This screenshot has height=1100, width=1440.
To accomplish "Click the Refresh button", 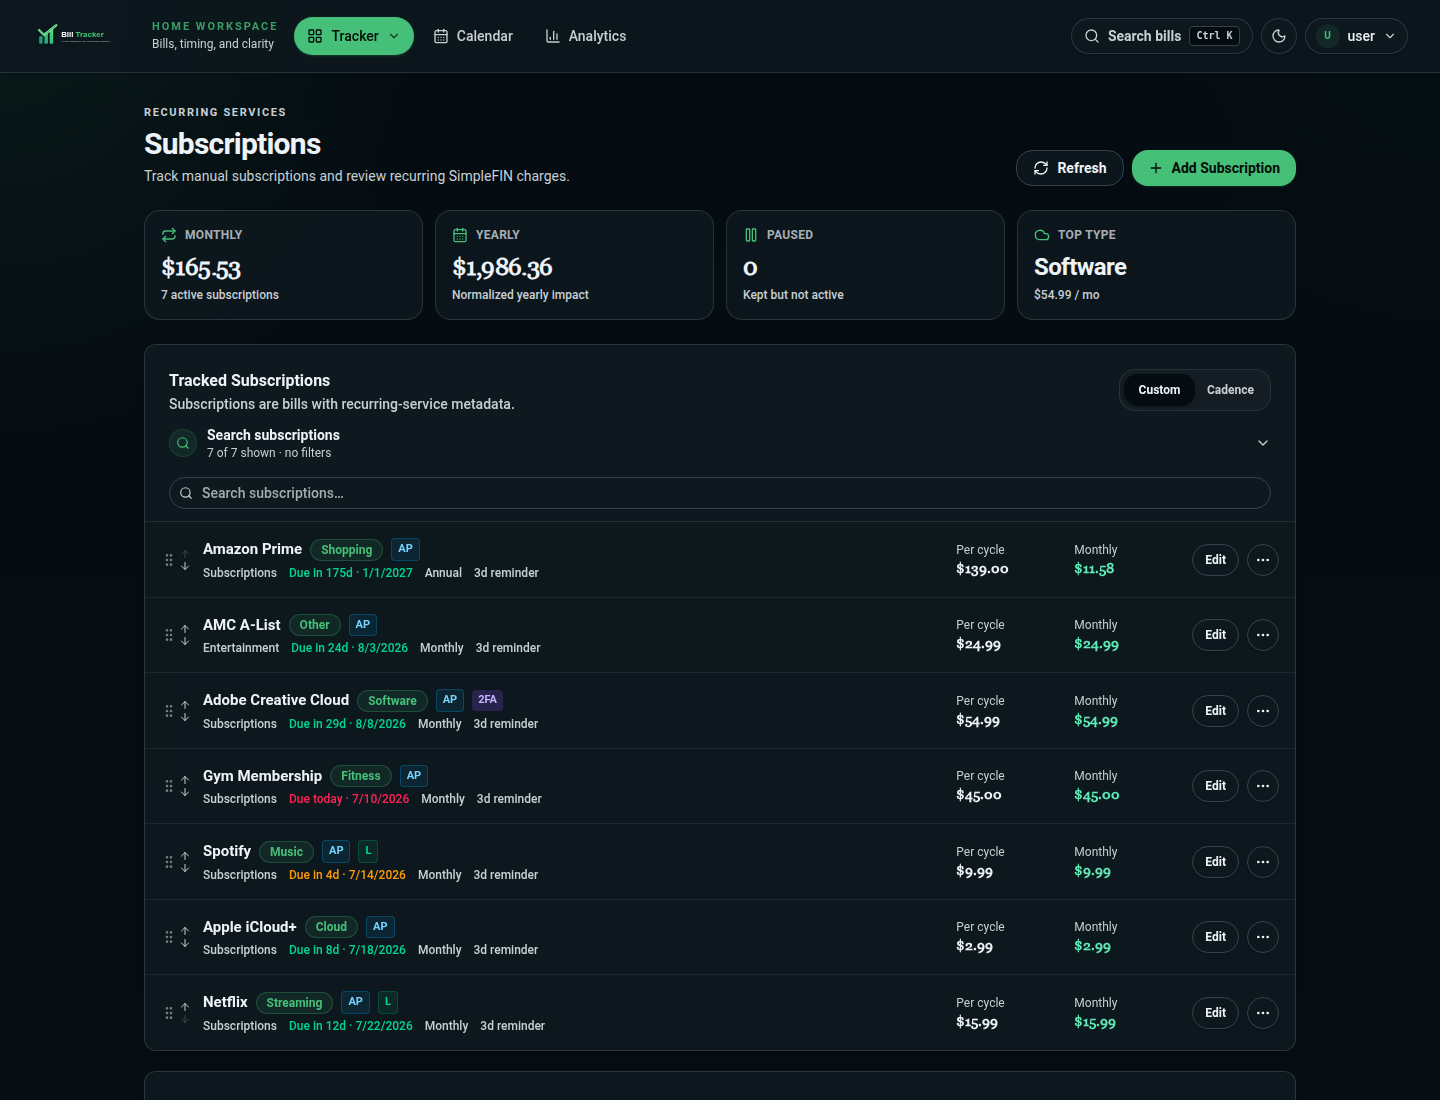I will tap(1070, 168).
